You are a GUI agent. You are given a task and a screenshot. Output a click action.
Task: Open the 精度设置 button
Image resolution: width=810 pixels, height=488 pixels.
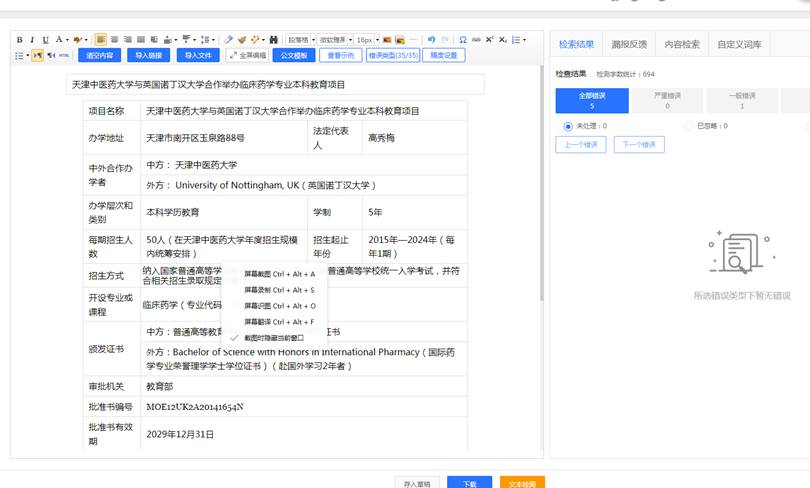444,55
